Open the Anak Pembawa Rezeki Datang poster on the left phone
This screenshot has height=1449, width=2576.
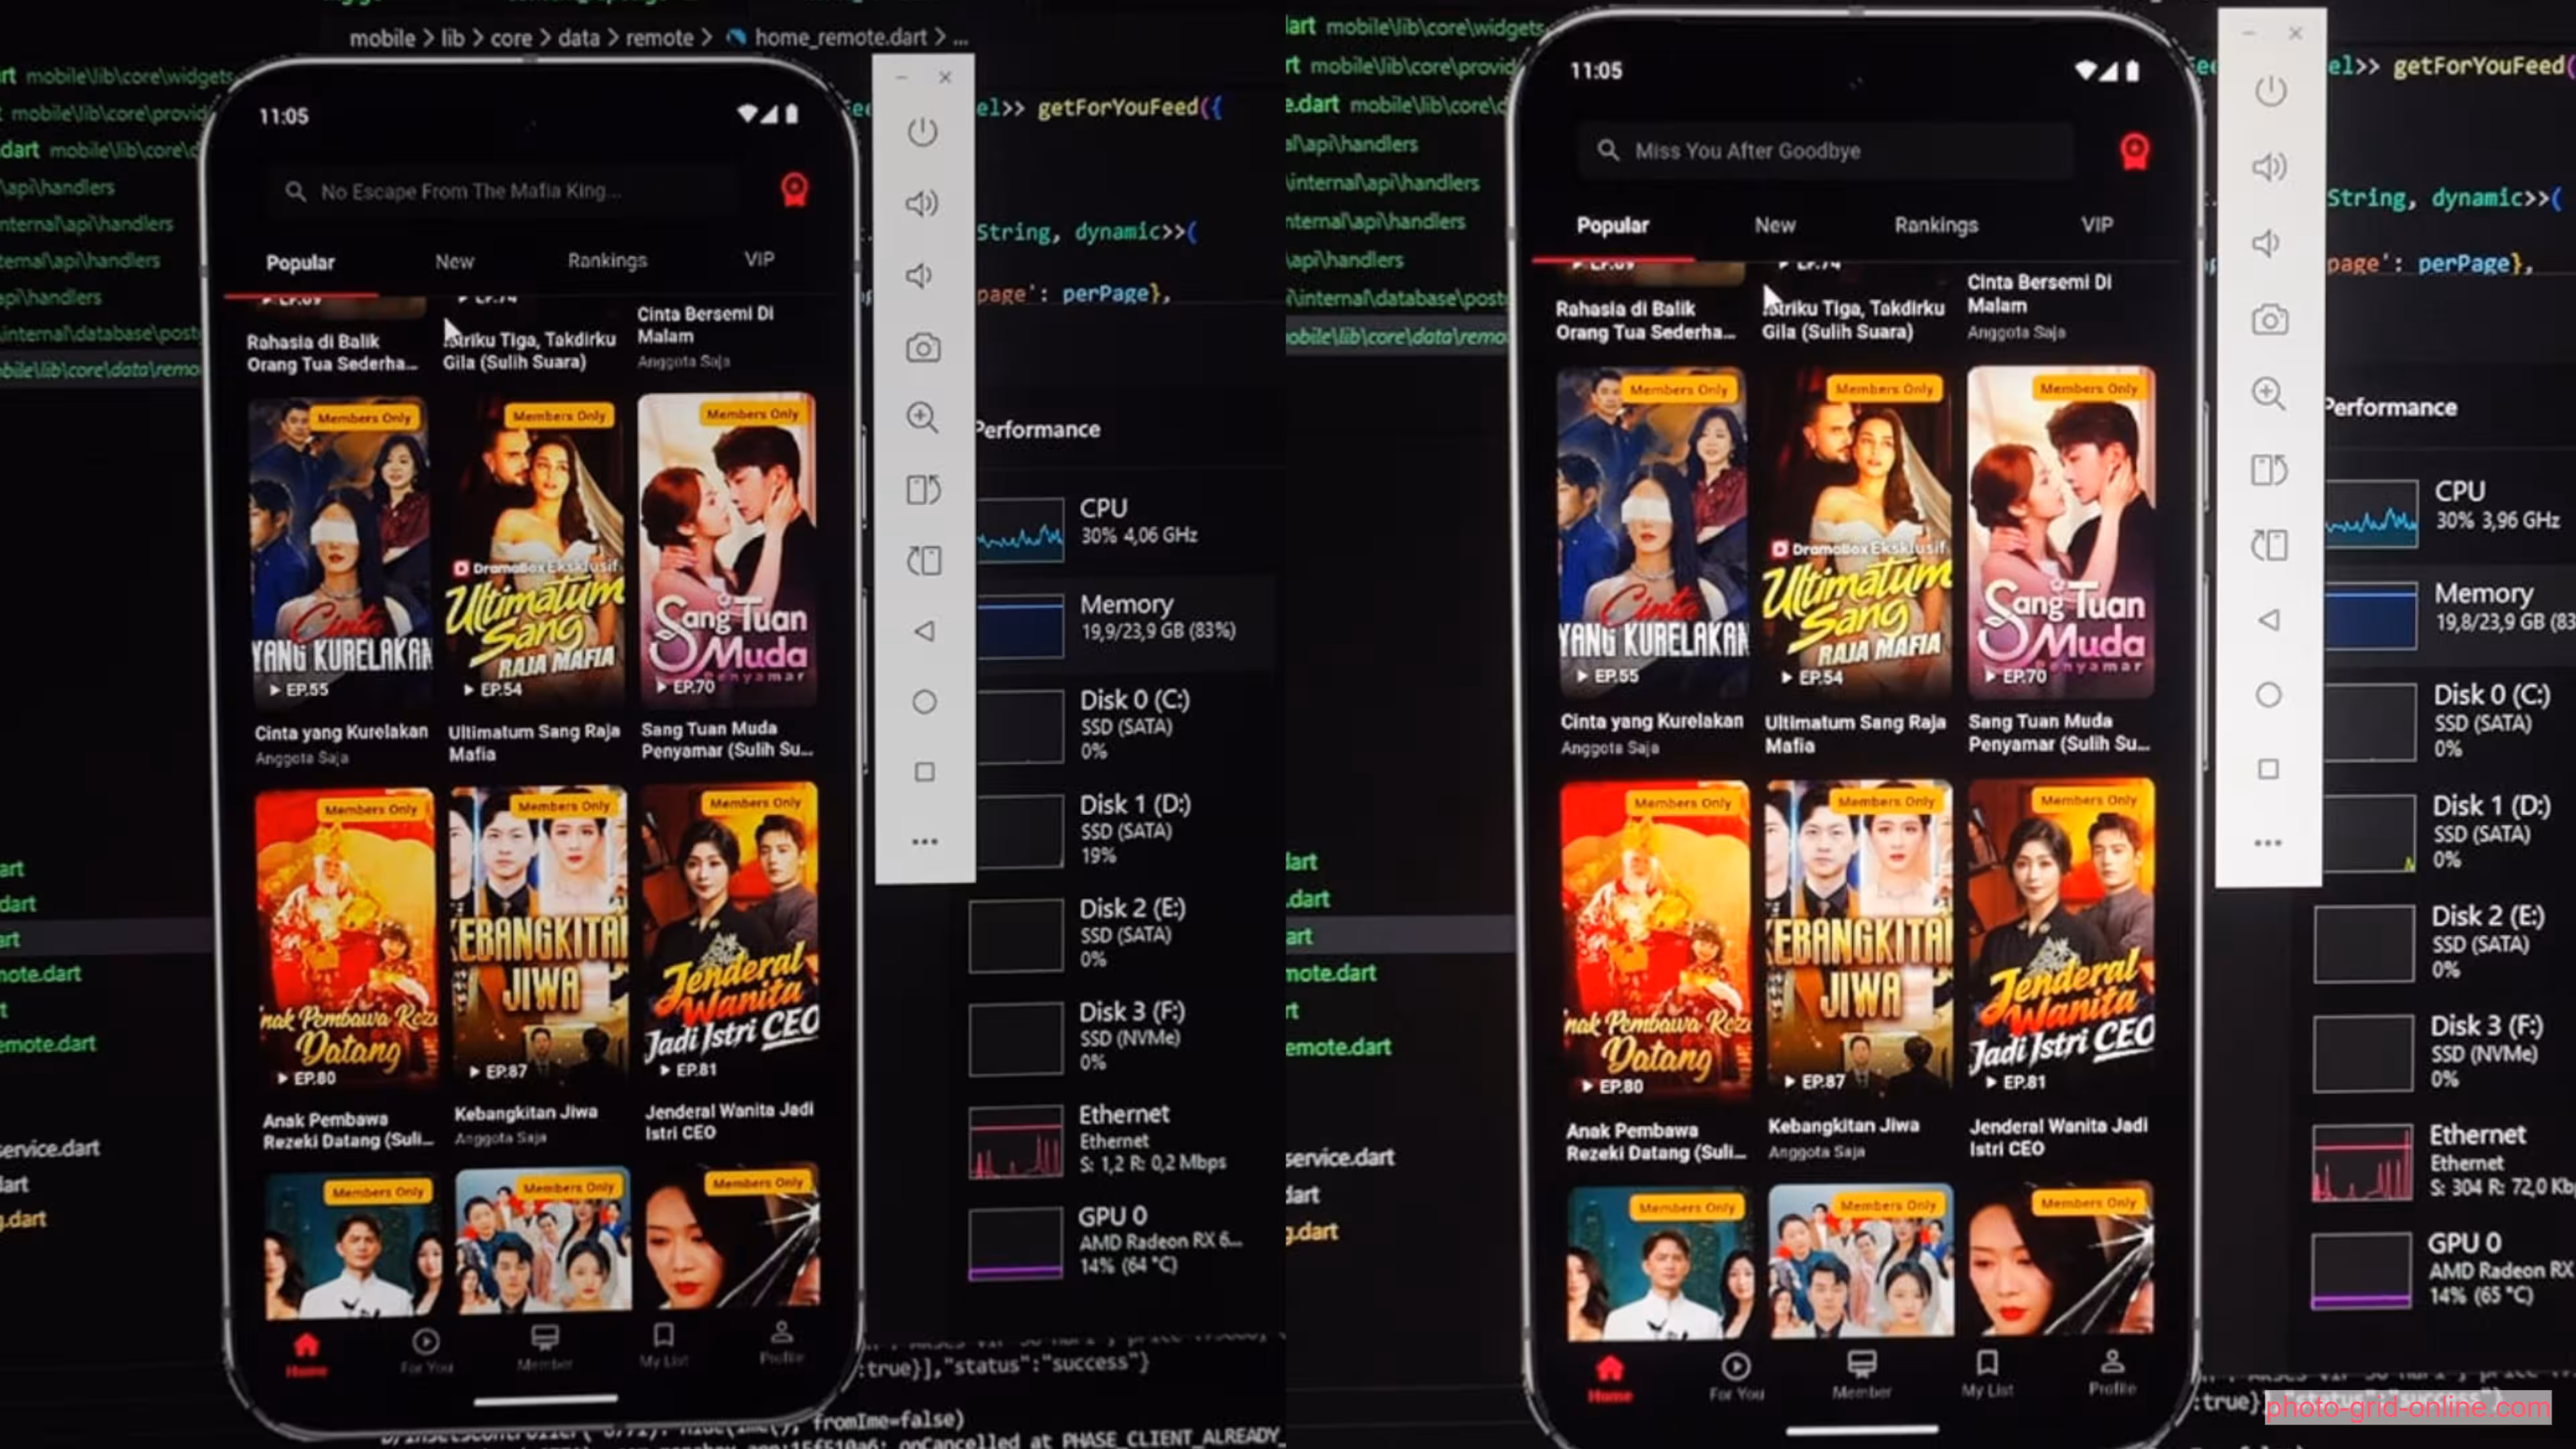(346, 940)
